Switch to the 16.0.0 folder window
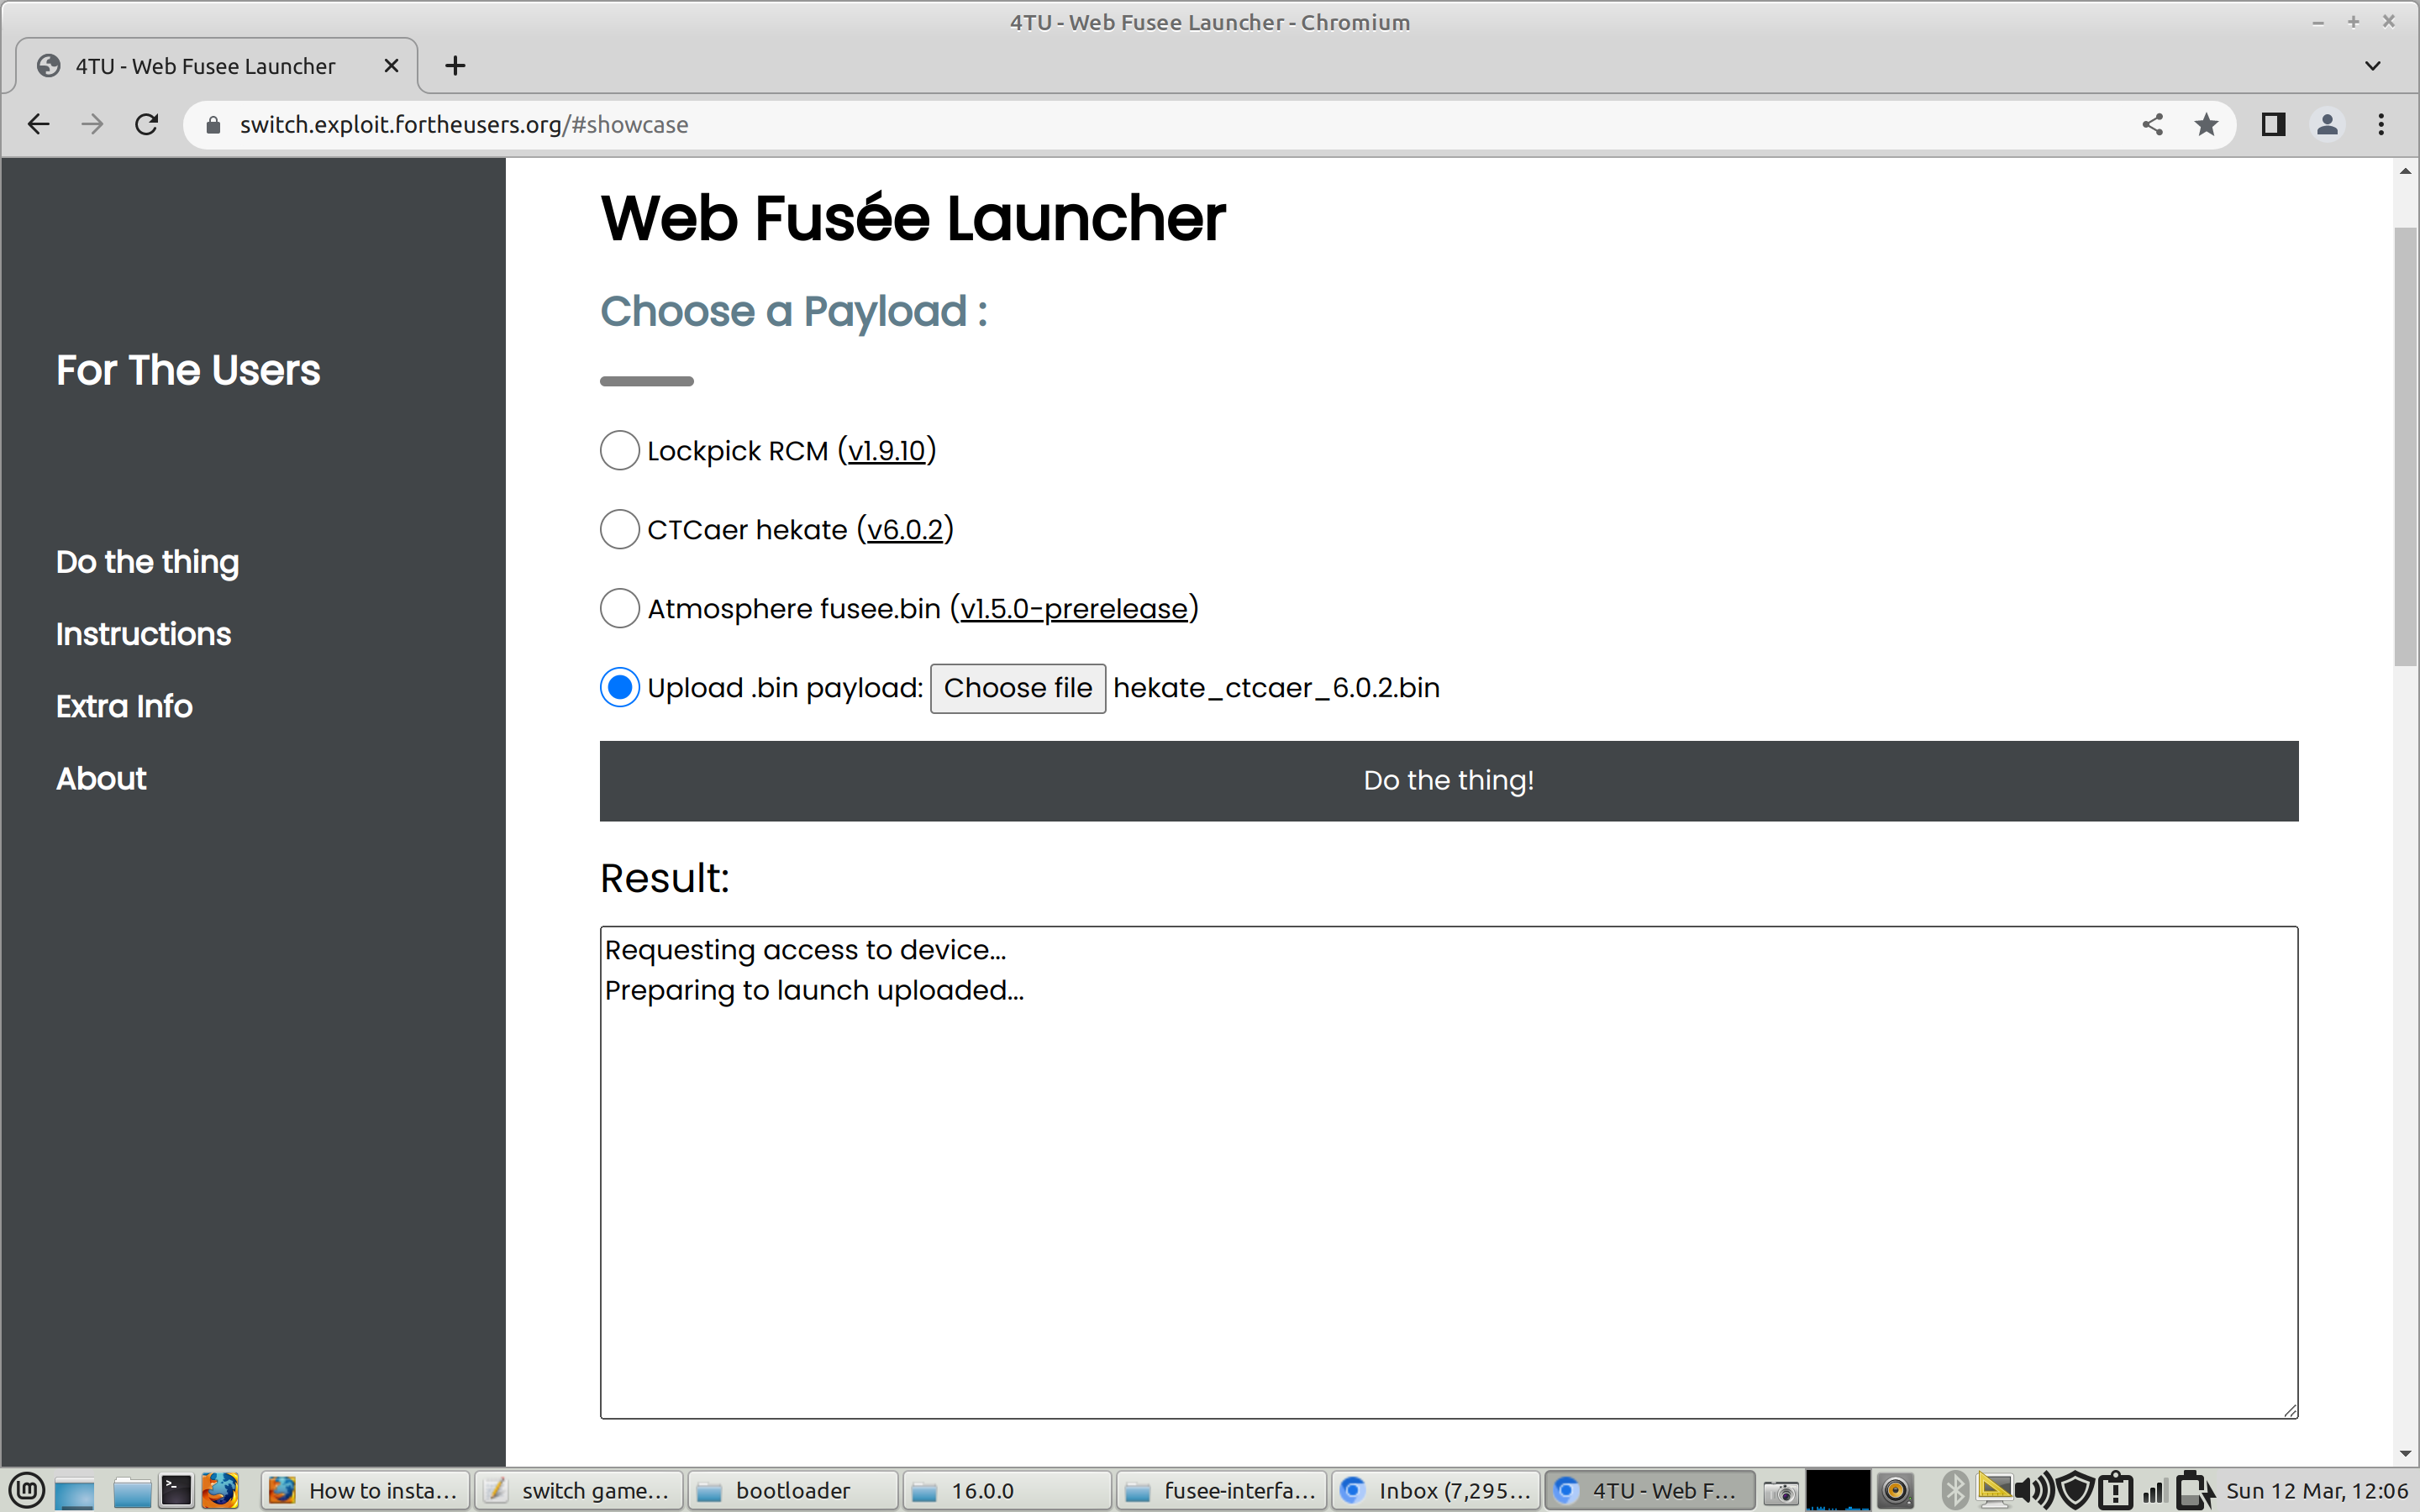 click(x=1006, y=1491)
